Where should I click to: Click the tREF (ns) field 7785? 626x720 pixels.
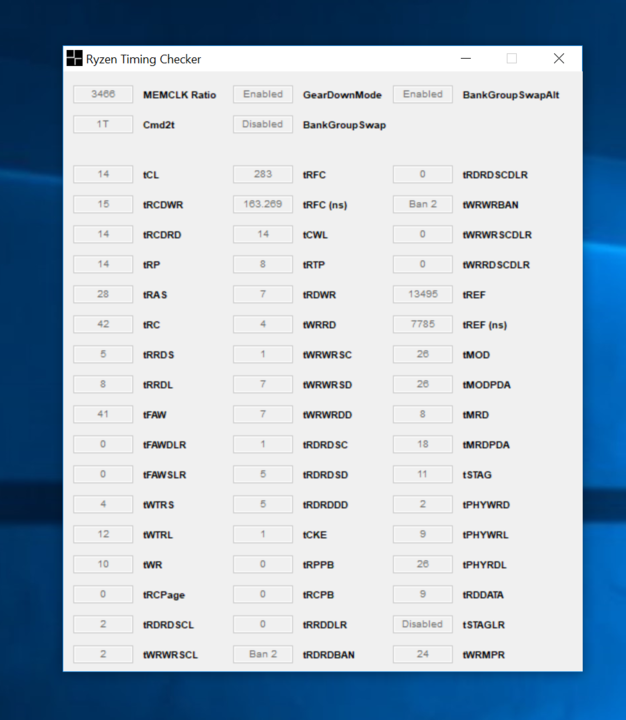423,324
